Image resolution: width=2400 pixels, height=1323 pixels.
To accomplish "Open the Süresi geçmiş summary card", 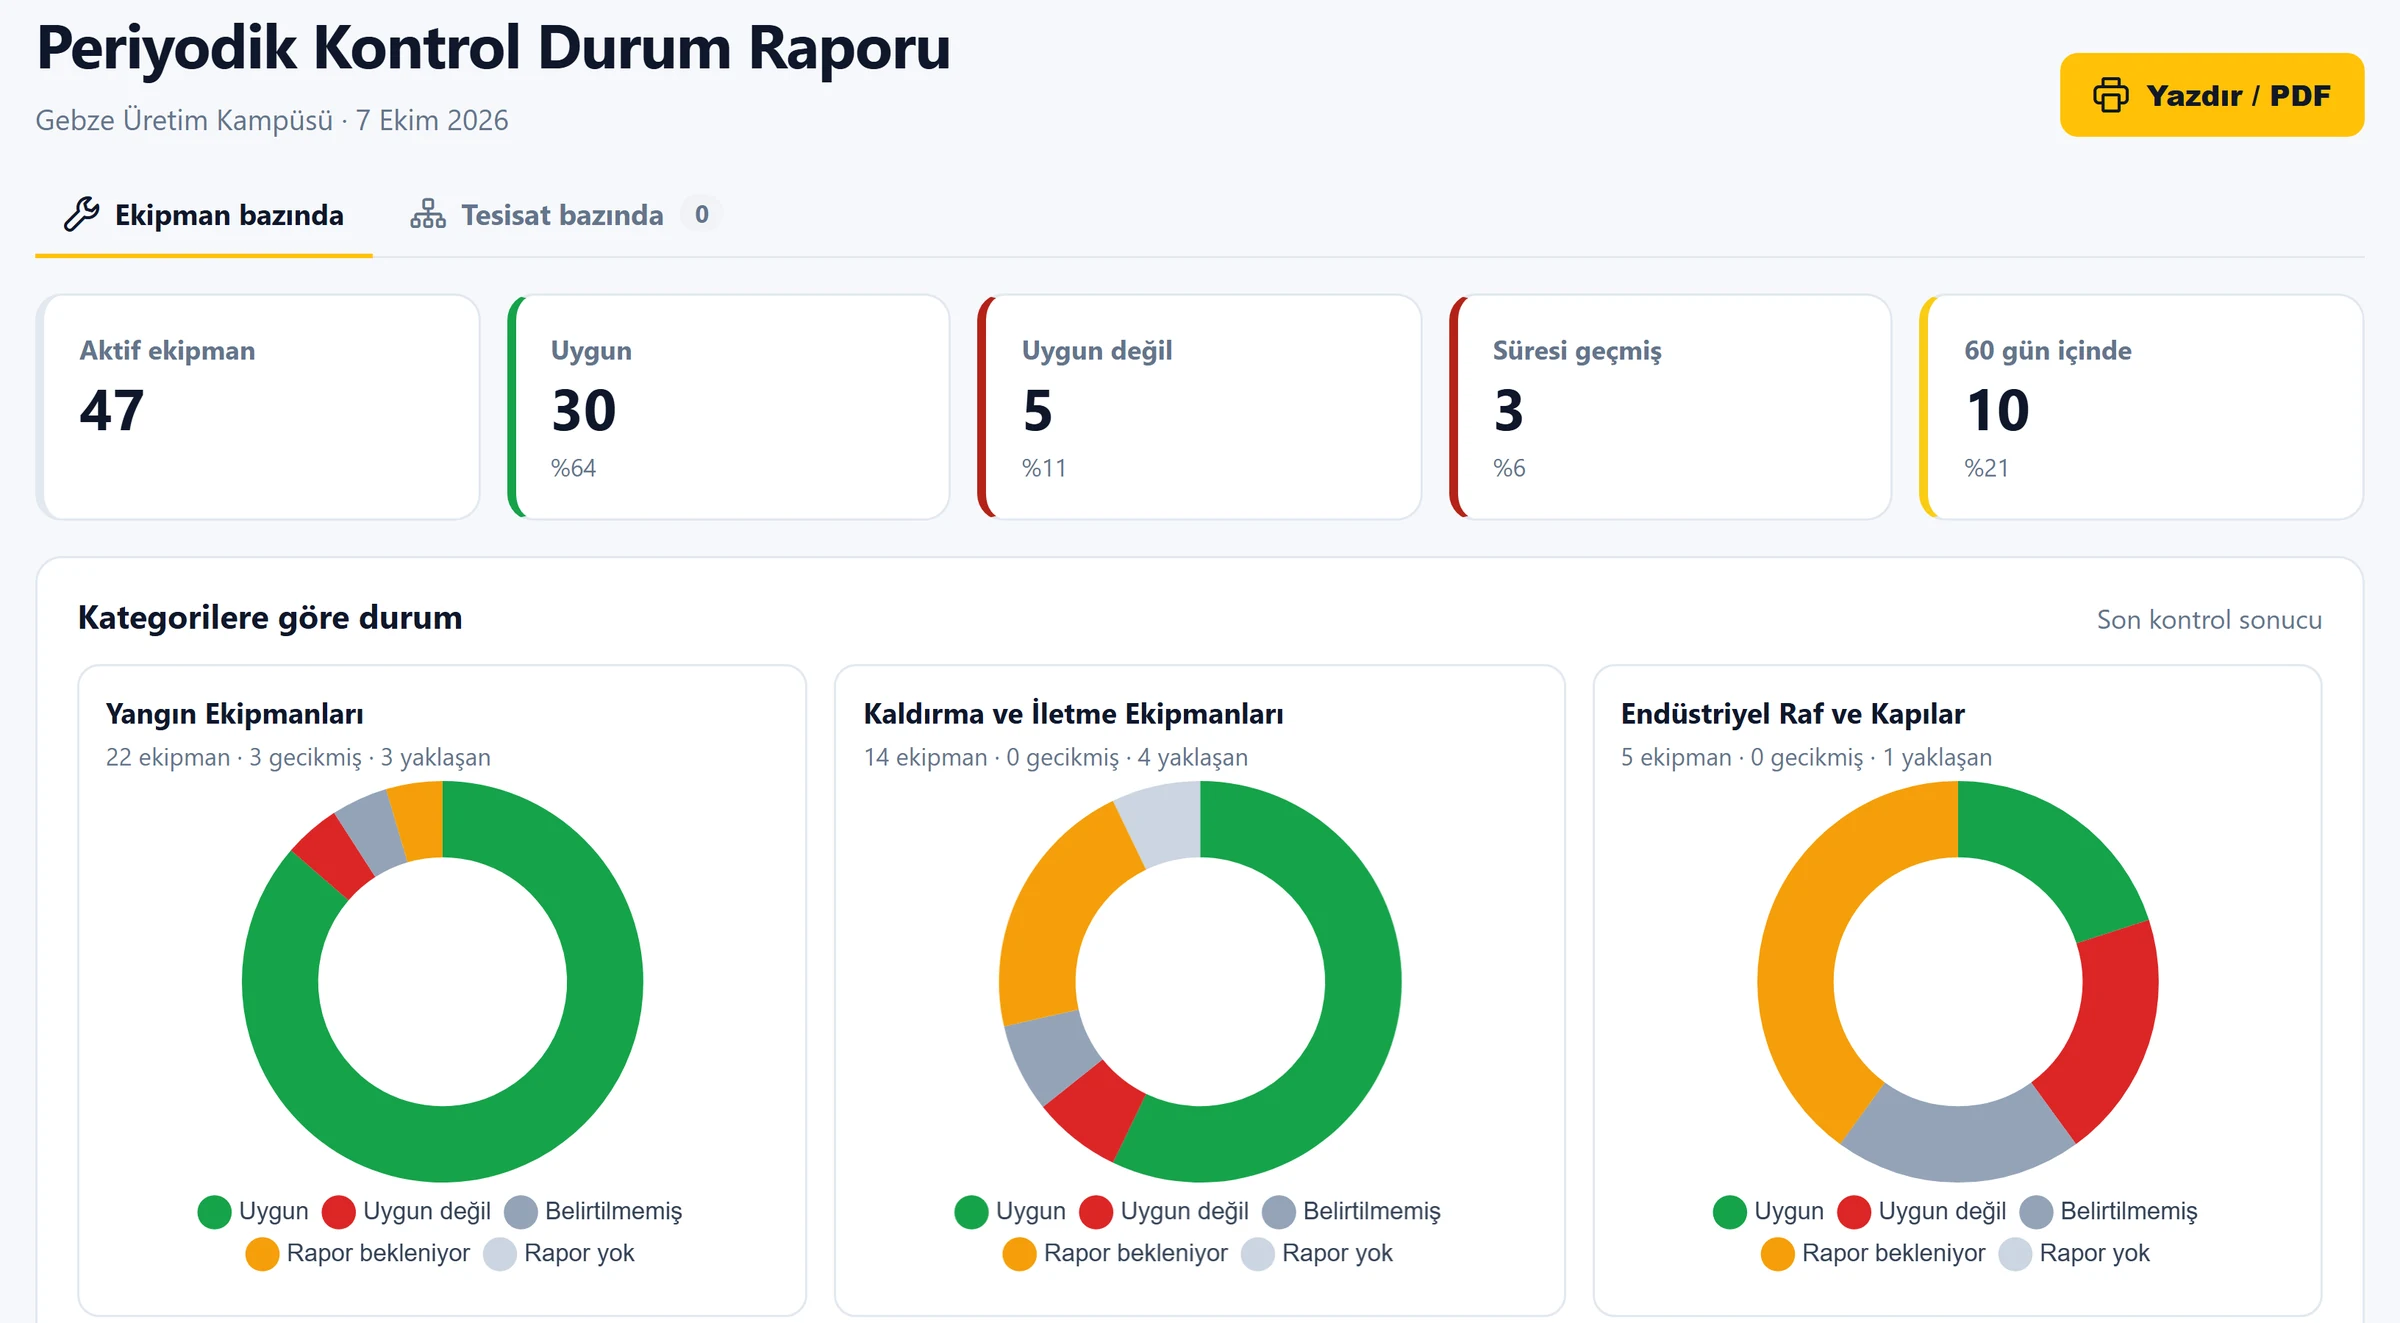I will [1671, 407].
